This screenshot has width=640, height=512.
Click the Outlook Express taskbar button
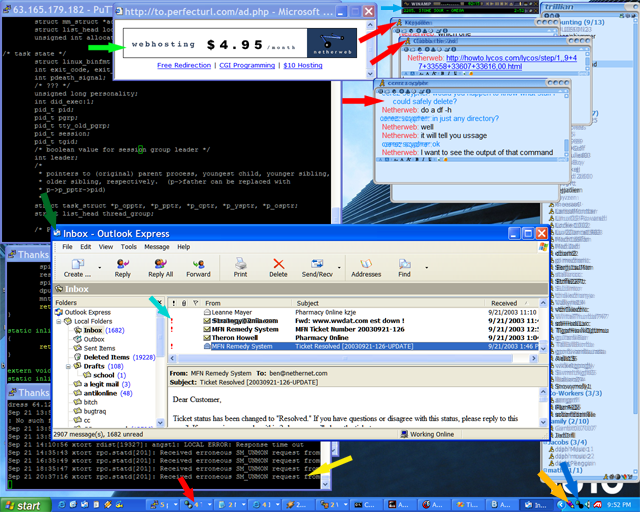tap(536, 505)
